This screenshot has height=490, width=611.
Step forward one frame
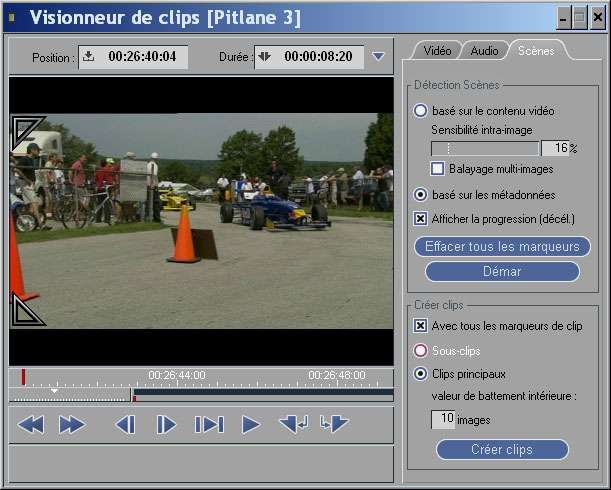[166, 425]
